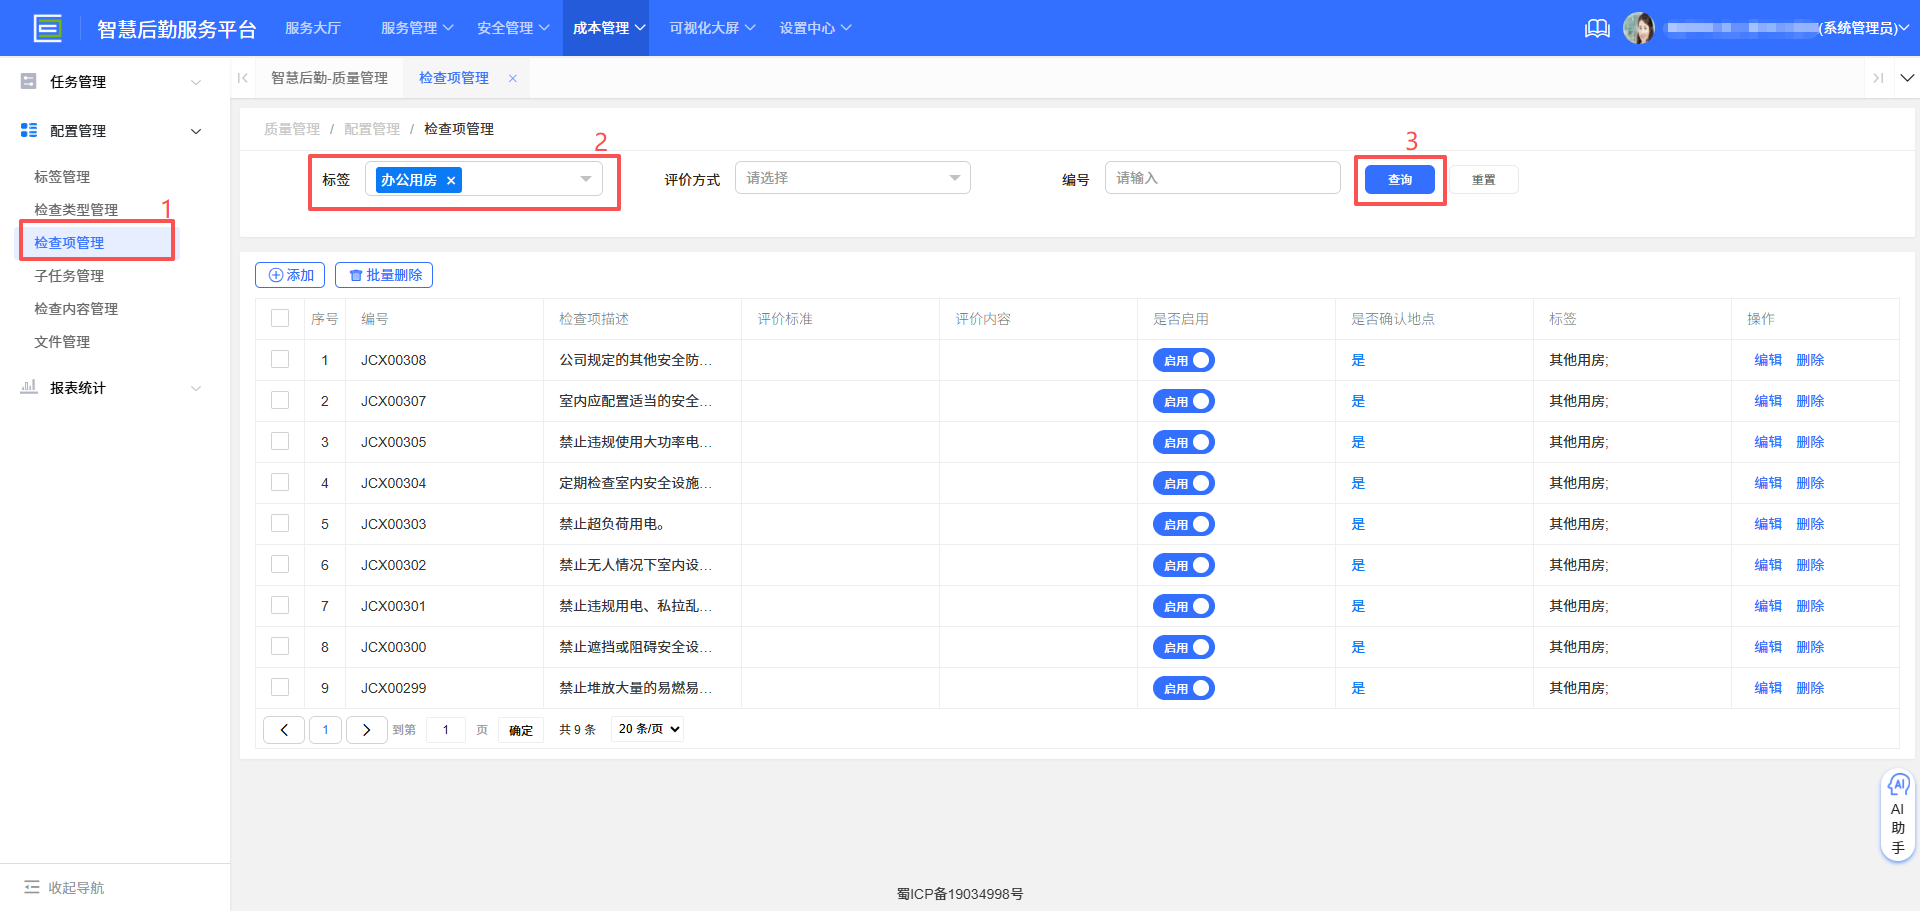The height and width of the screenshot is (911, 1920).
Task: Switch to the 智慧后勤-质量管理 tab
Action: click(330, 77)
